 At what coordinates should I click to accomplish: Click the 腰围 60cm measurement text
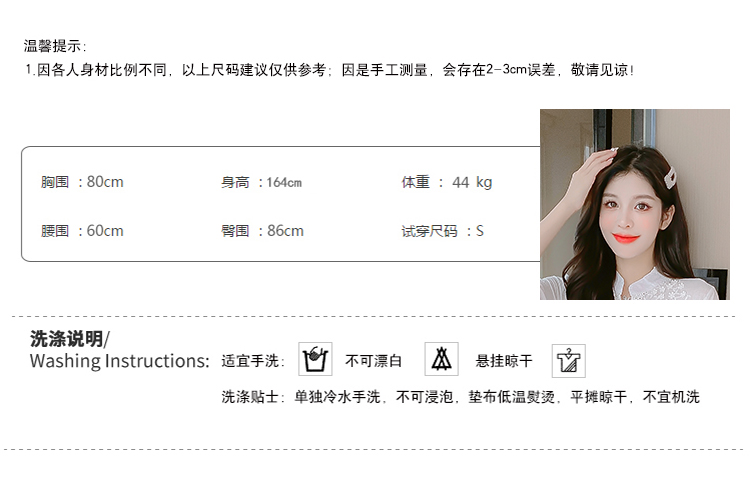(82, 231)
